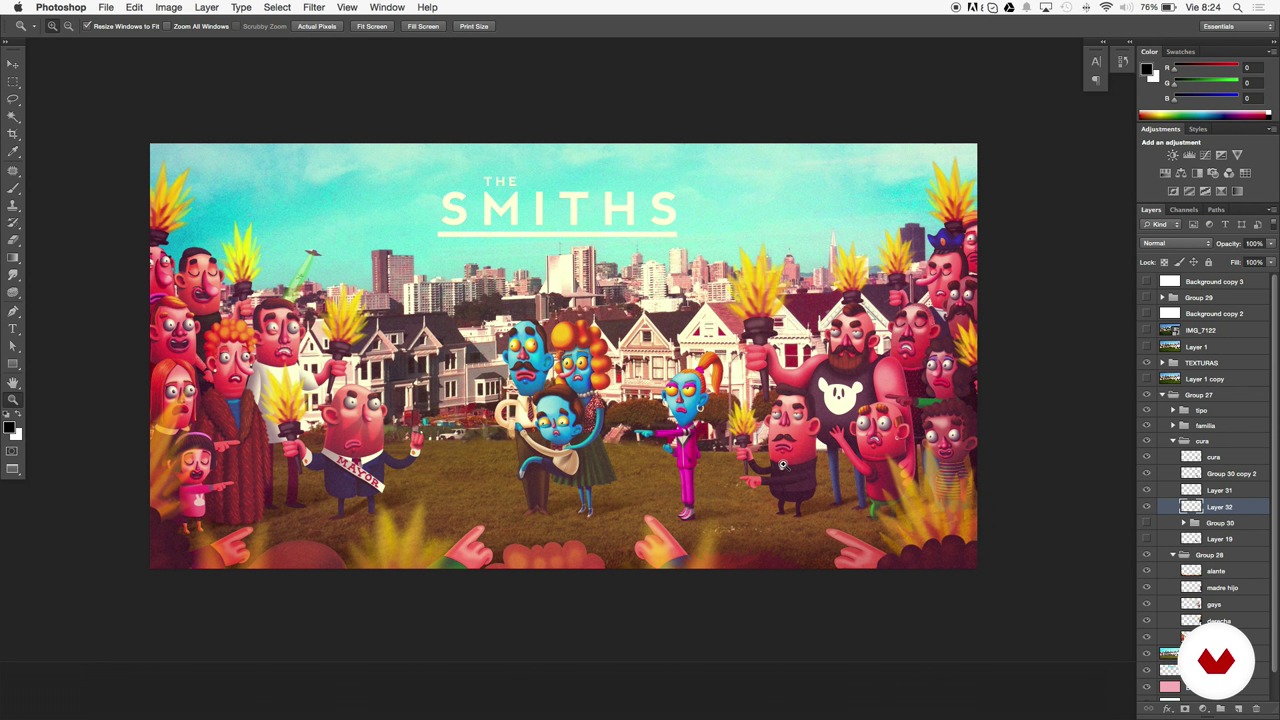Open the Image menu
This screenshot has height=720, width=1280.
[x=168, y=7]
